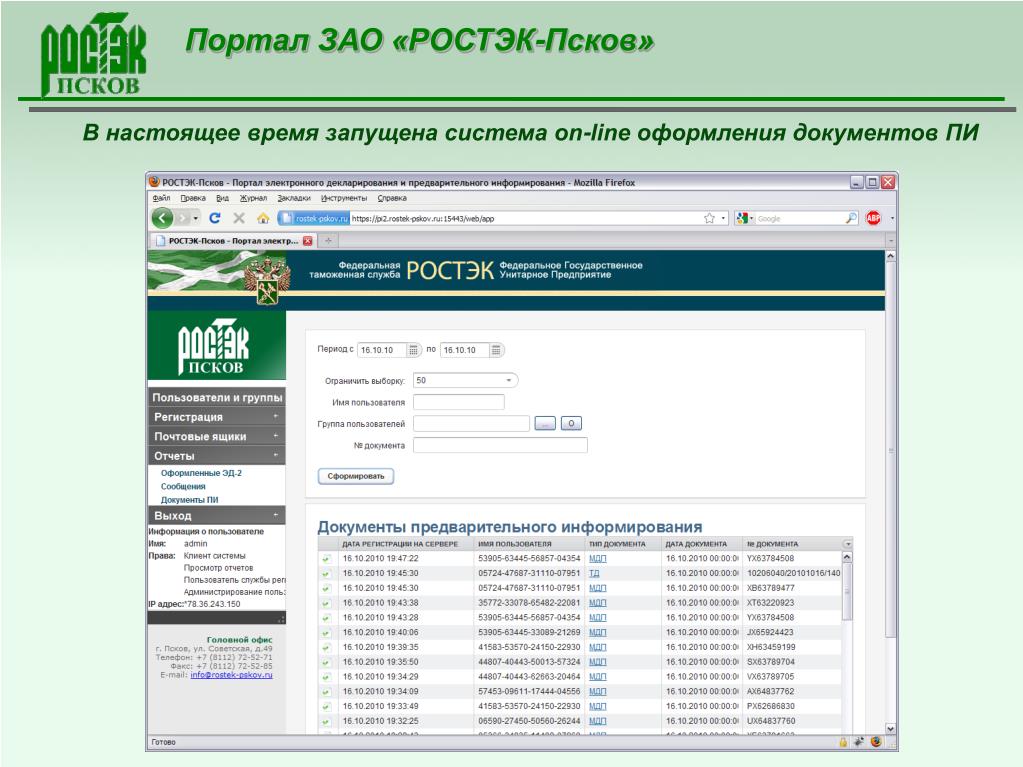Sort by 'Имя пользователя' column header
Image resolution: width=1023 pixels, height=767 pixels.
515,544
